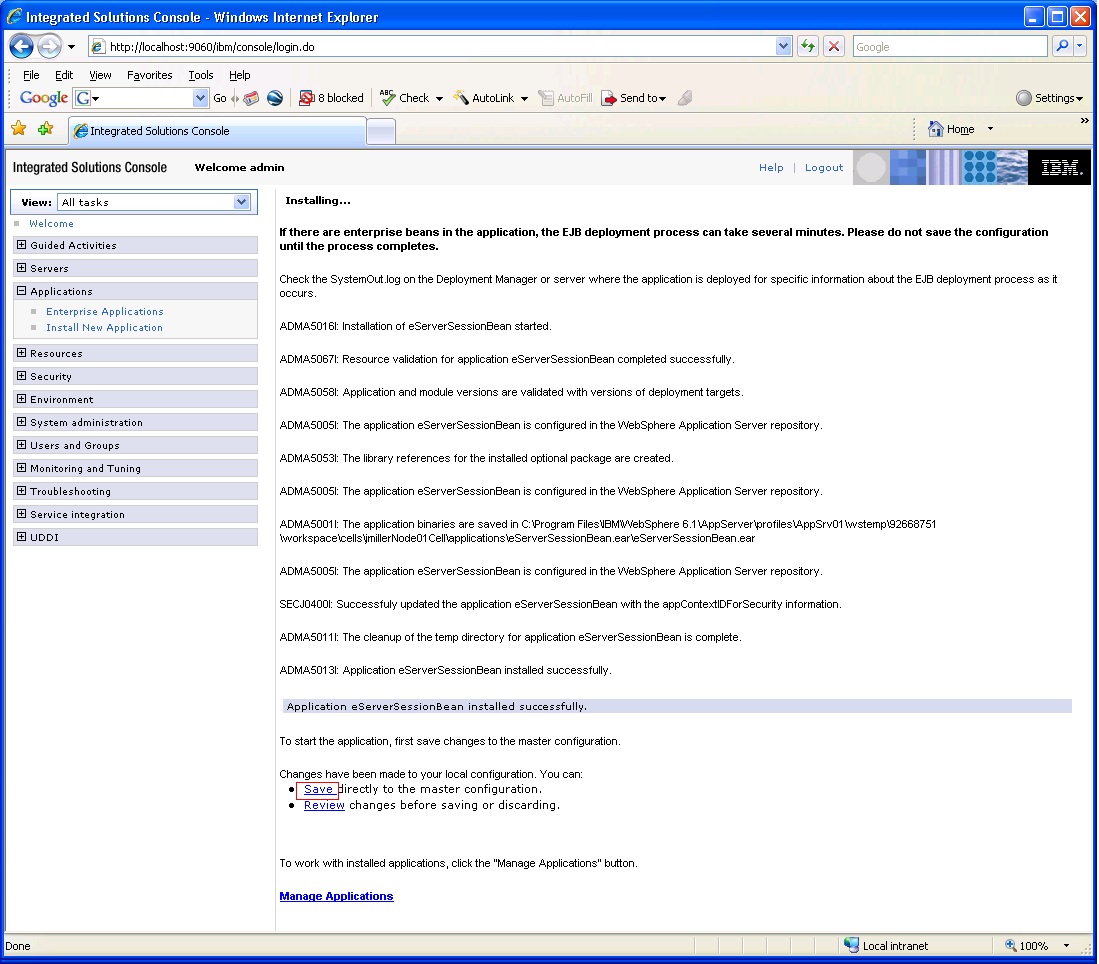The width and height of the screenshot is (1099, 964).
Task: Open the Favorites menu
Action: tap(149, 75)
